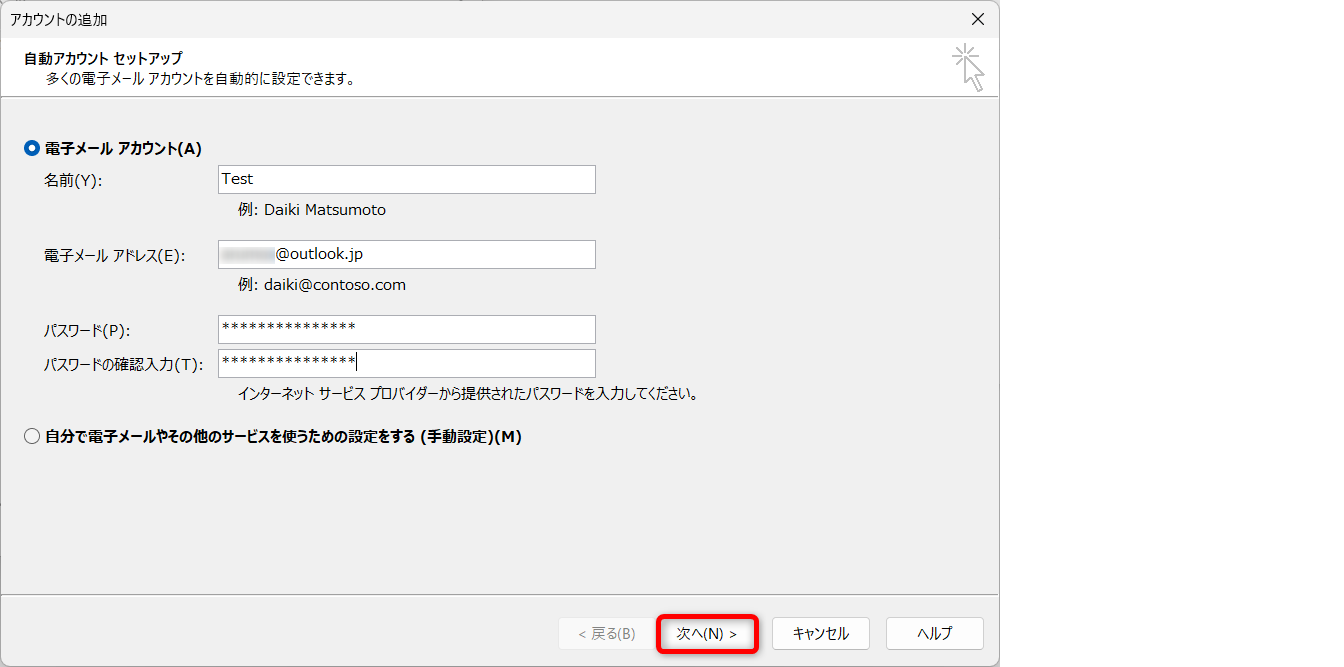The height and width of the screenshot is (667, 1344).
Task: Focus the email address field with @outlook.jp
Action: [406, 255]
